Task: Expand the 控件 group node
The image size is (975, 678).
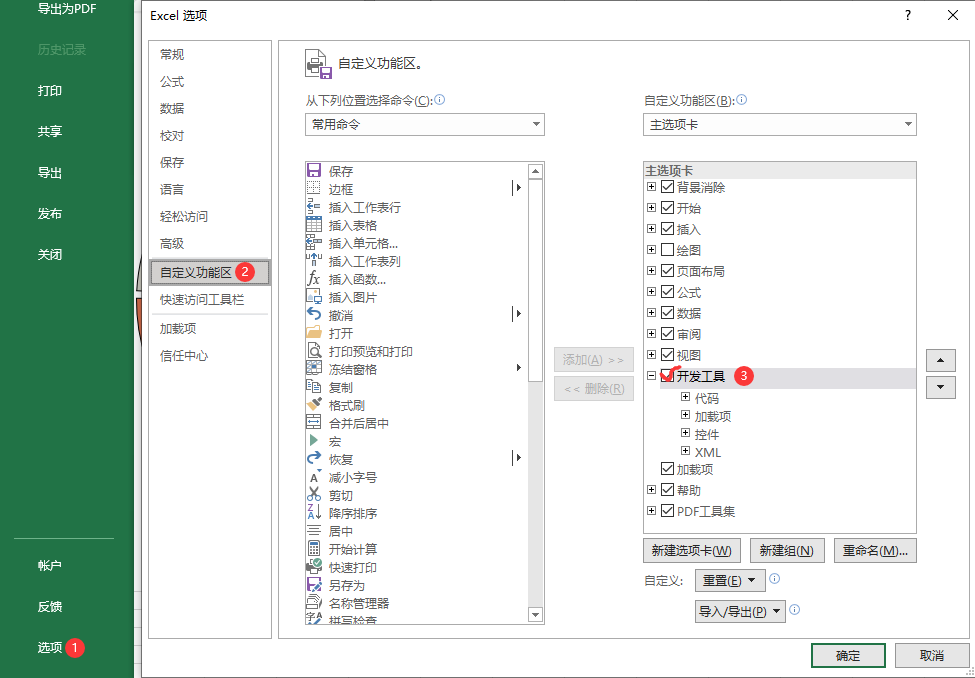Action: click(x=685, y=433)
